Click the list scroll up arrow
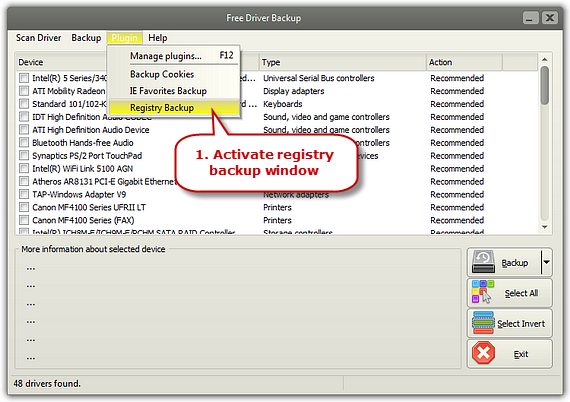 [545, 59]
